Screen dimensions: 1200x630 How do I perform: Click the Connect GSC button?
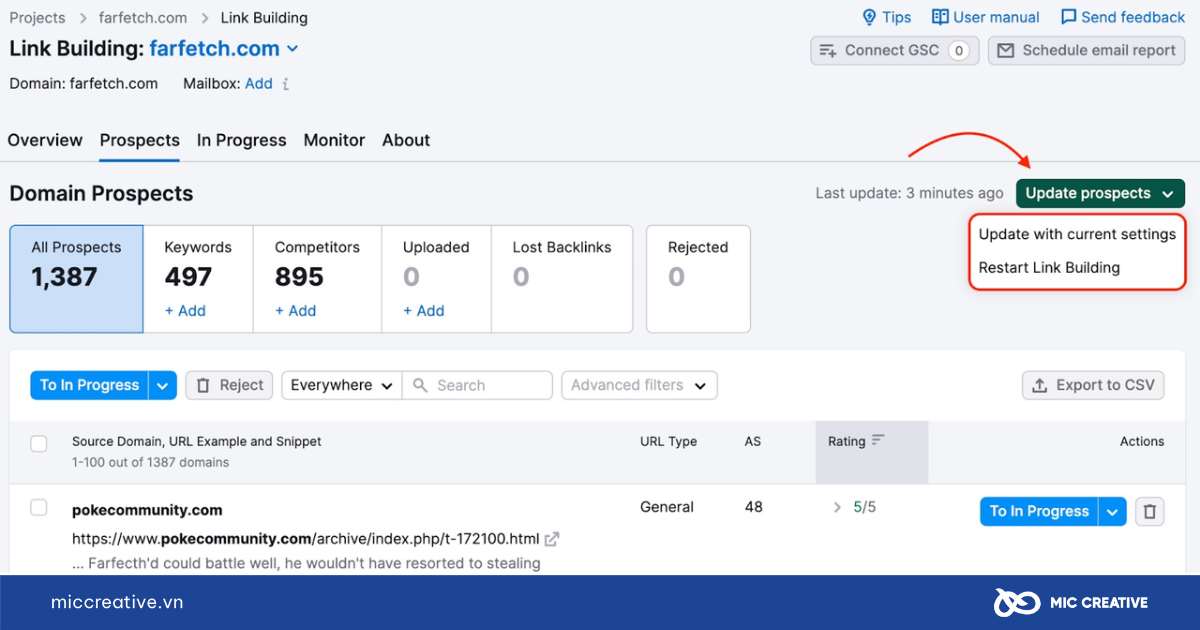894,50
